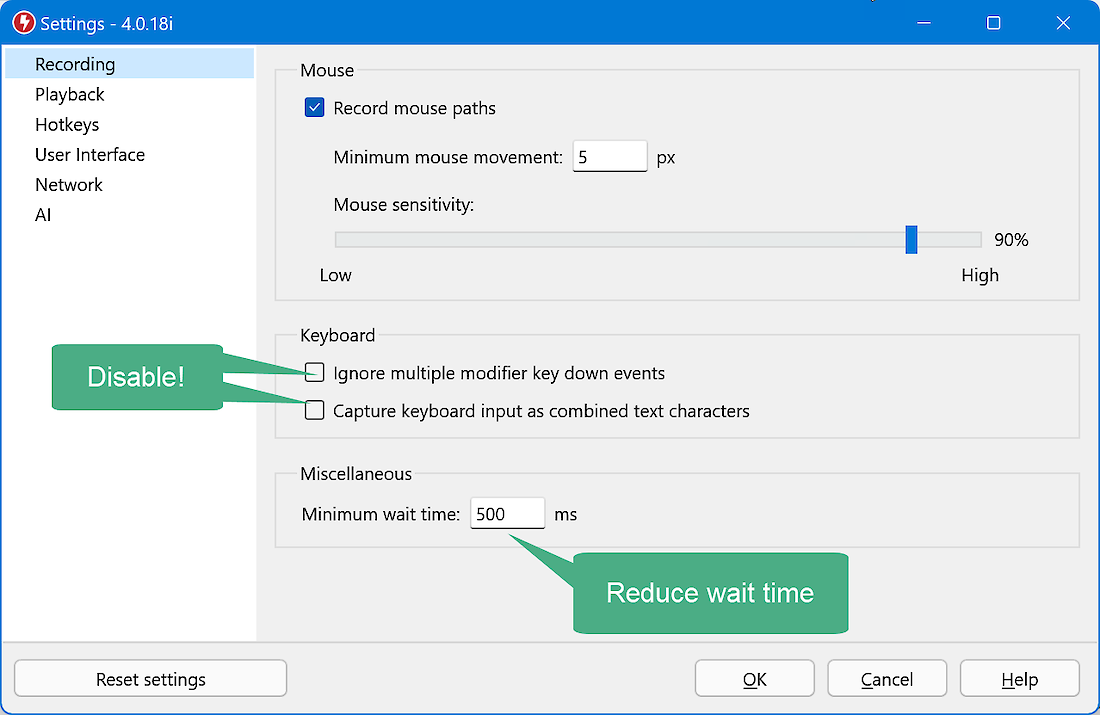Image resolution: width=1100 pixels, height=715 pixels.
Task: Select the AI settings category
Action: point(43,214)
